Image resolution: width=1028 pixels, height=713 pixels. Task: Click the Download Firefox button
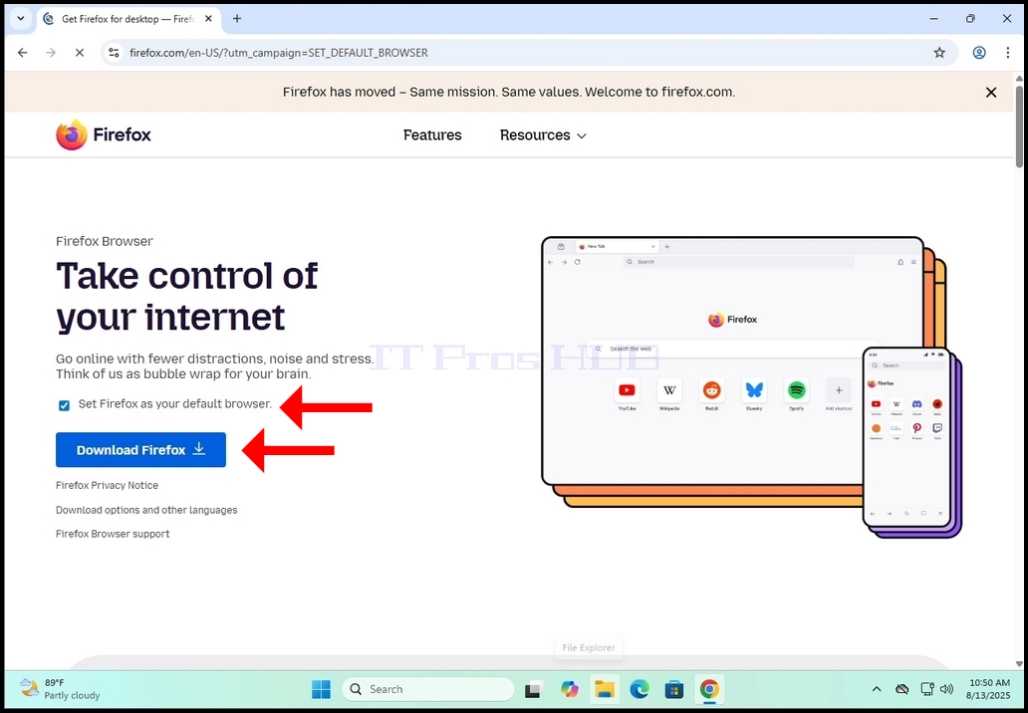point(140,450)
